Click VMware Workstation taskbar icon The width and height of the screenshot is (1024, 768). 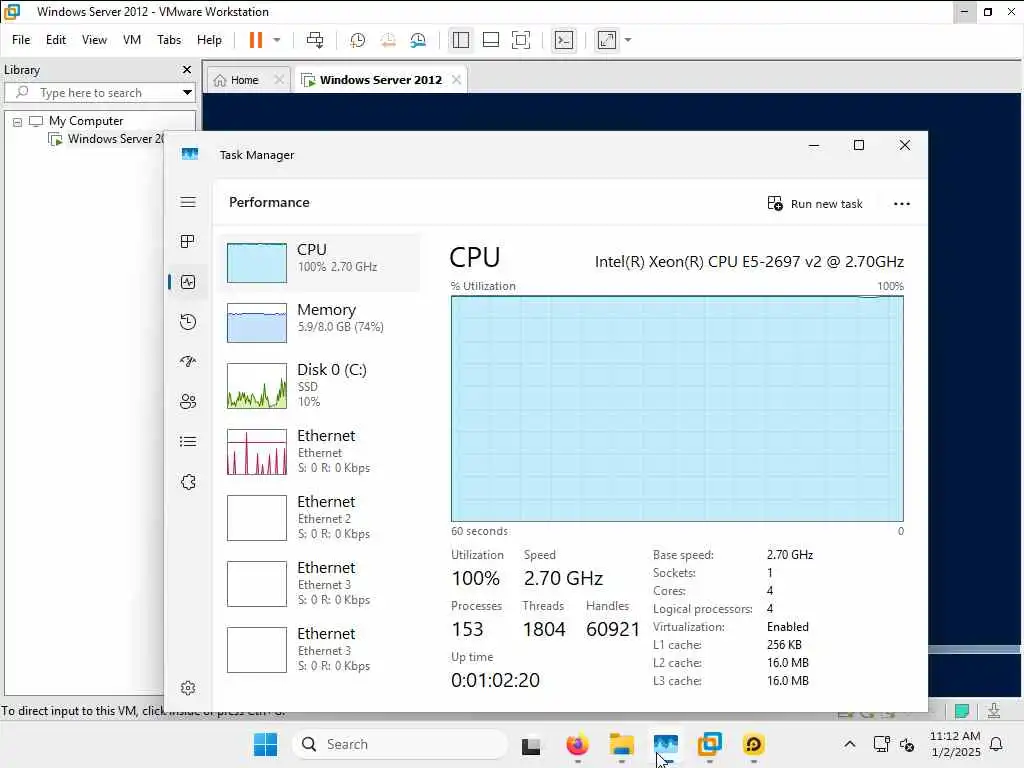[710, 744]
